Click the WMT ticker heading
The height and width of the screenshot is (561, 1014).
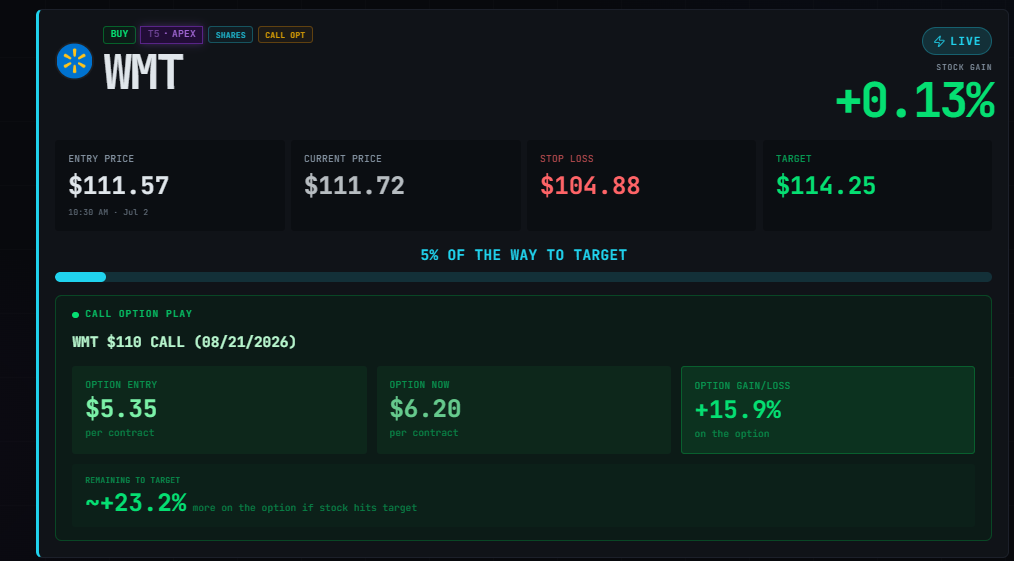click(x=143, y=72)
